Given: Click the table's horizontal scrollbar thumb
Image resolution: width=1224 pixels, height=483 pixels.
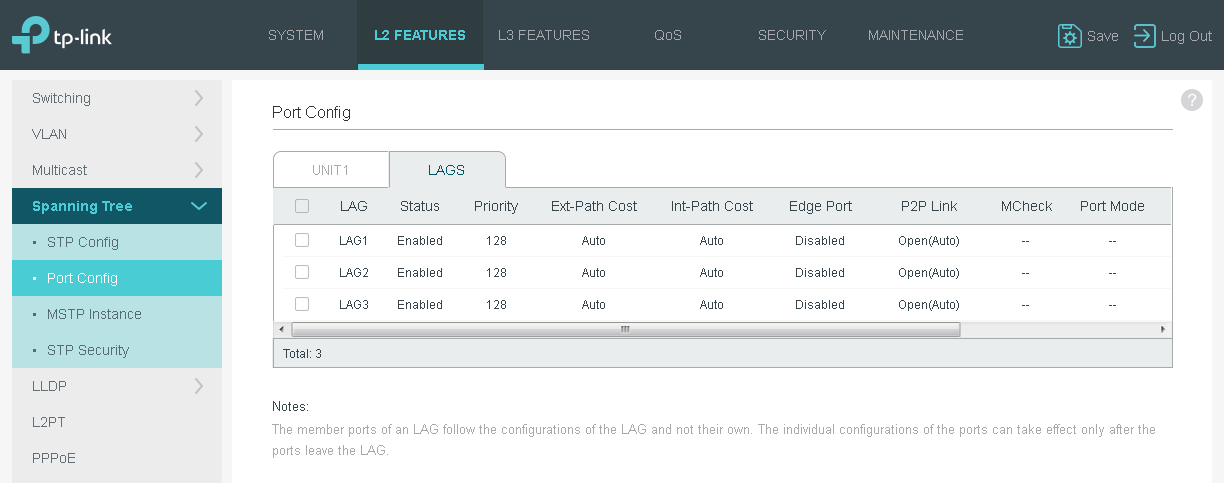Looking at the screenshot, I should [x=625, y=329].
